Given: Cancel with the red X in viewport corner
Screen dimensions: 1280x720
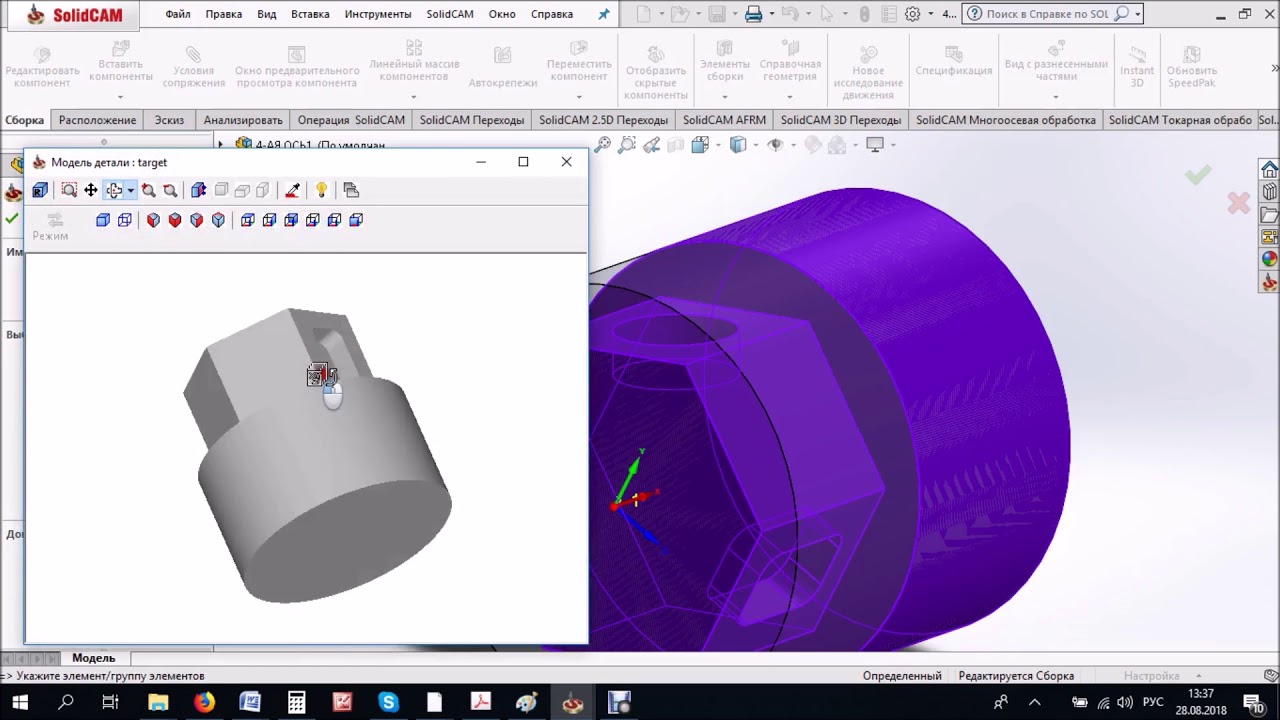Looking at the screenshot, I should (x=1239, y=203).
